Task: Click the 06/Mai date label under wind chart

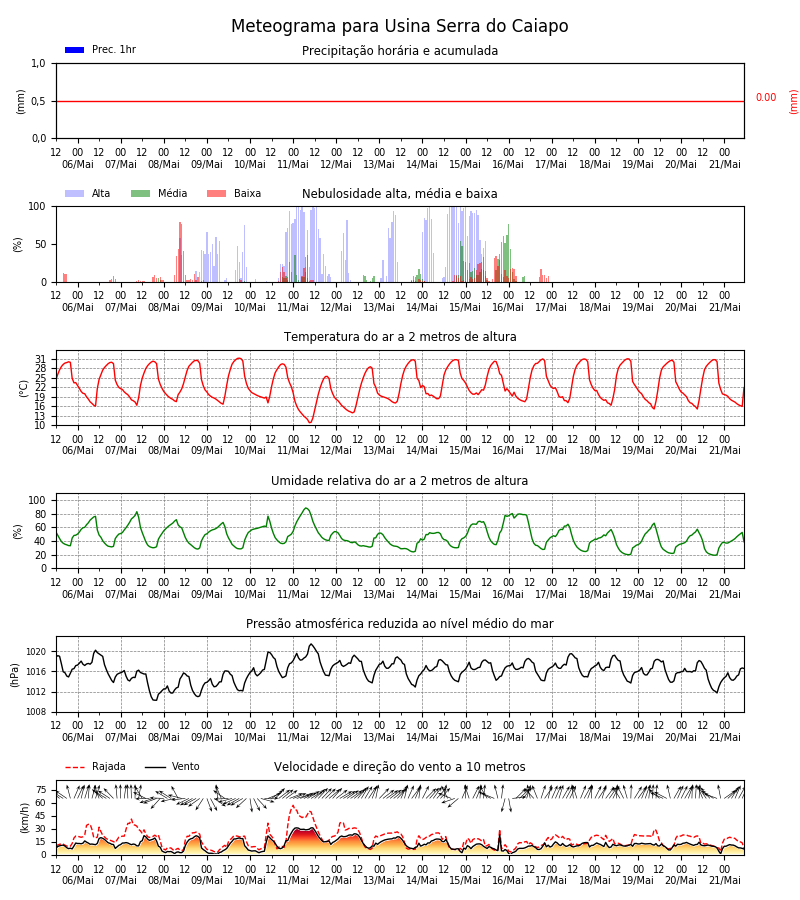Action: pos(77,880)
